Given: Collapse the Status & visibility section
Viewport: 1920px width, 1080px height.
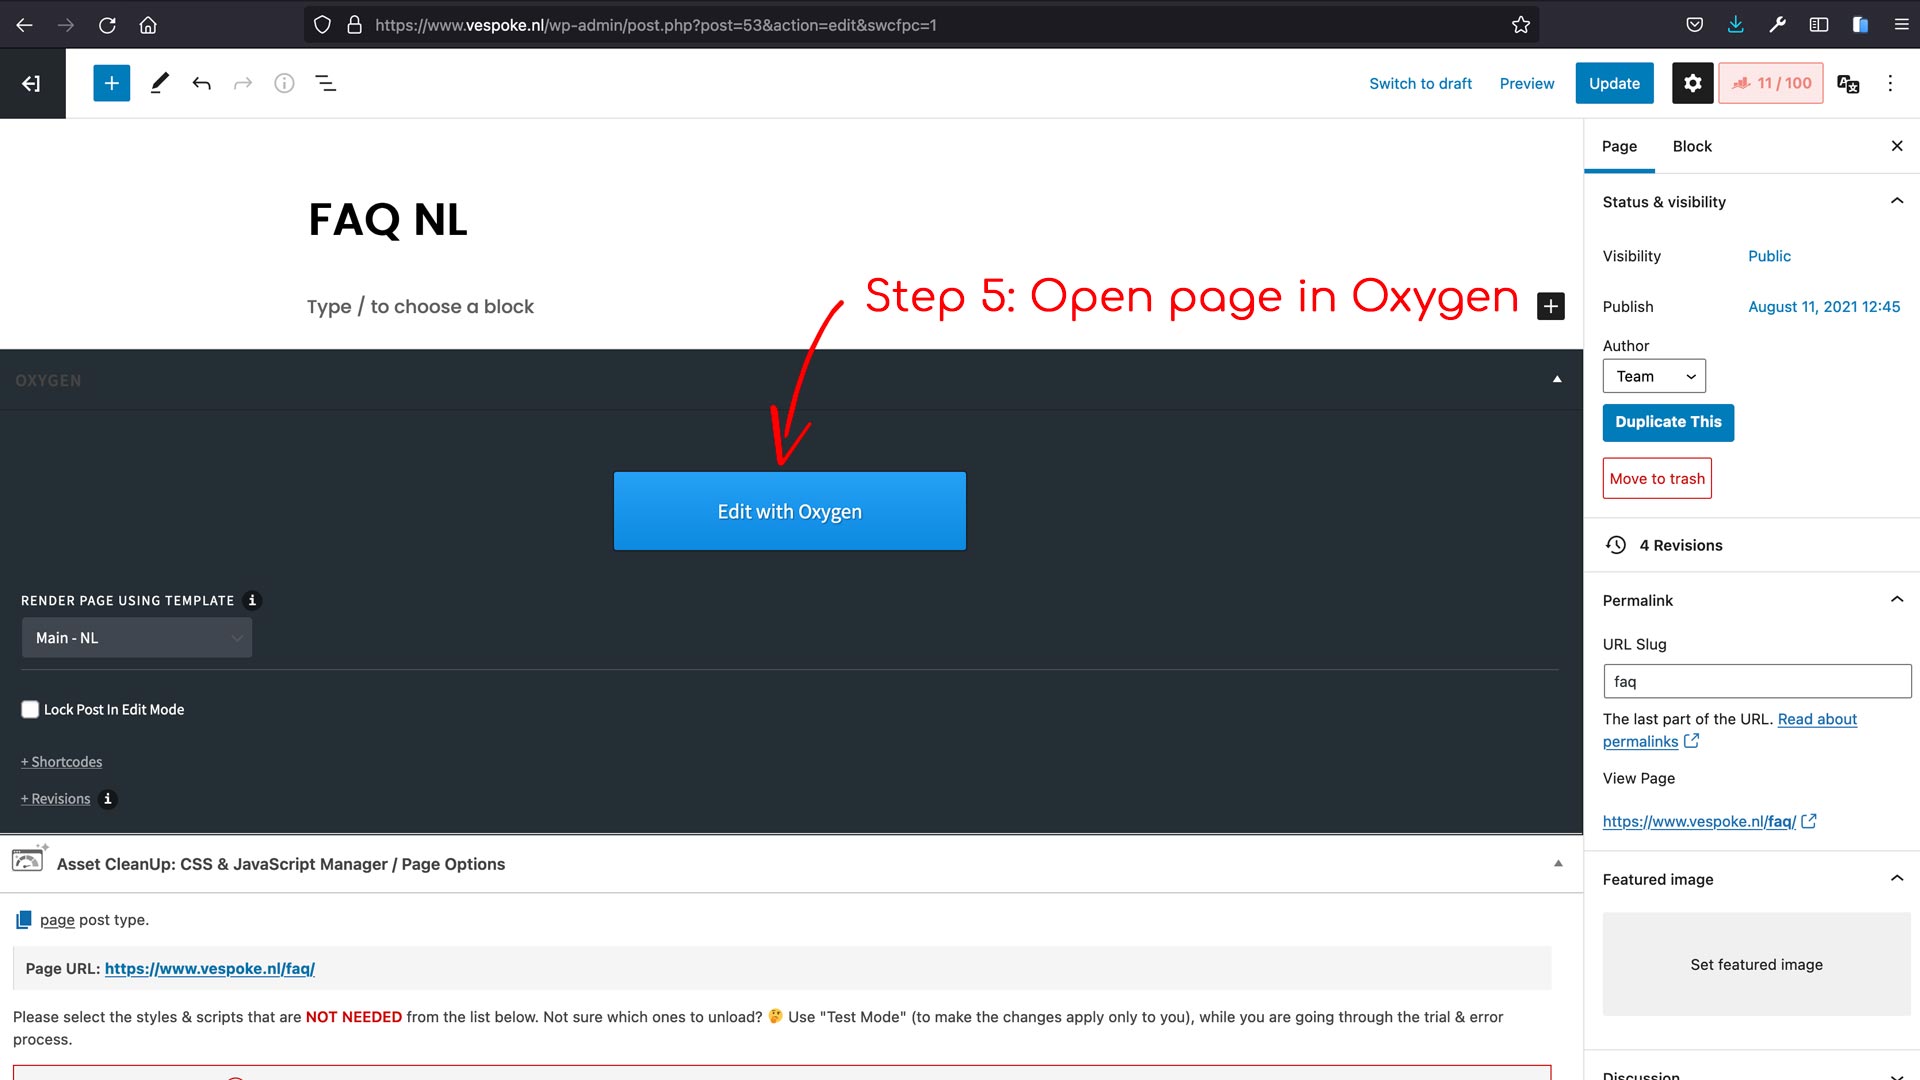Looking at the screenshot, I should click(1896, 201).
